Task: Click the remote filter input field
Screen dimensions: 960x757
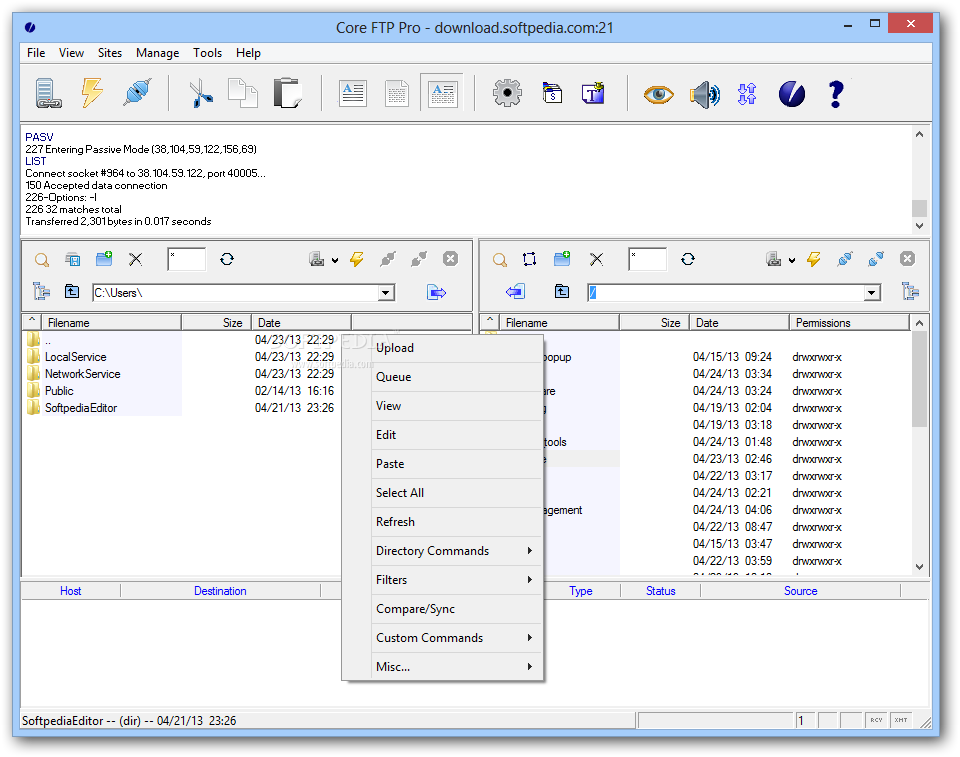Action: coord(647,259)
